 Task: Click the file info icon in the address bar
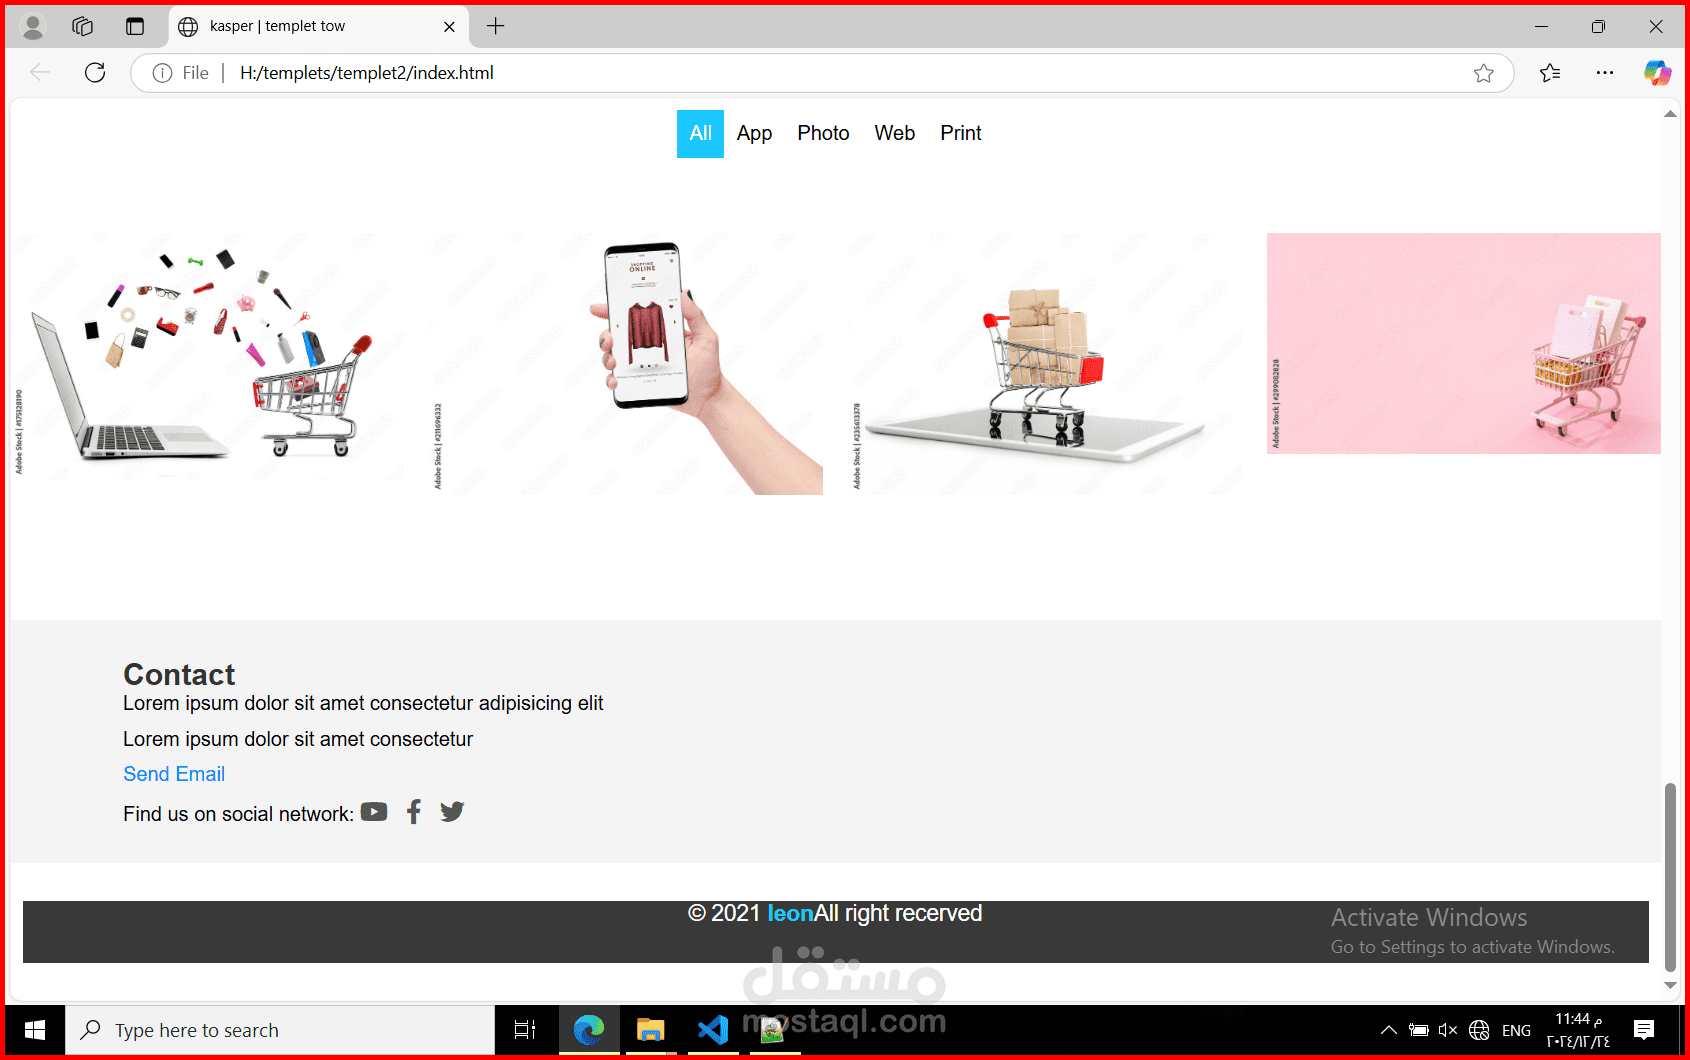[163, 73]
